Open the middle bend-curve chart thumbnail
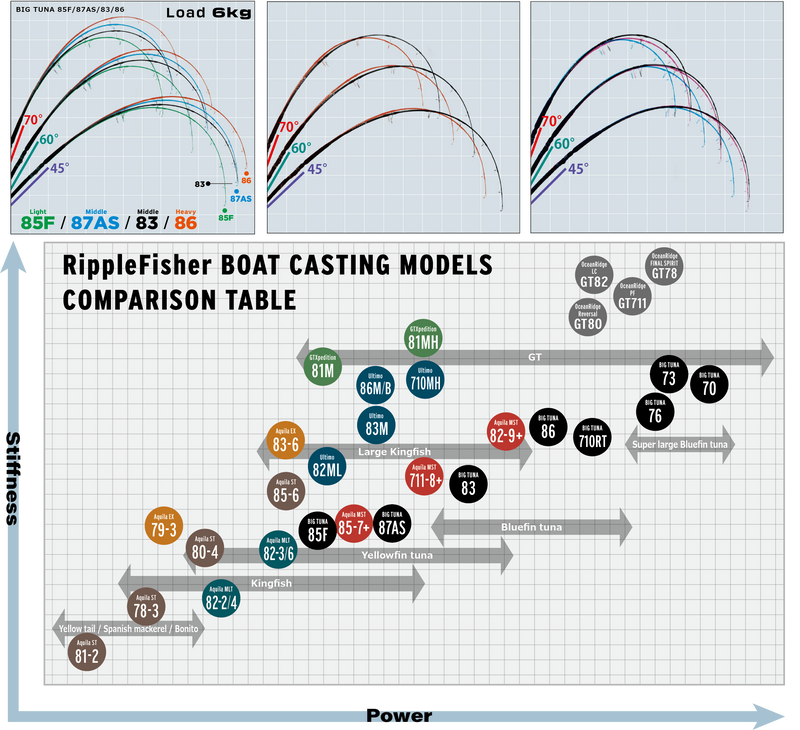The width and height of the screenshot is (800, 730). 393,117
